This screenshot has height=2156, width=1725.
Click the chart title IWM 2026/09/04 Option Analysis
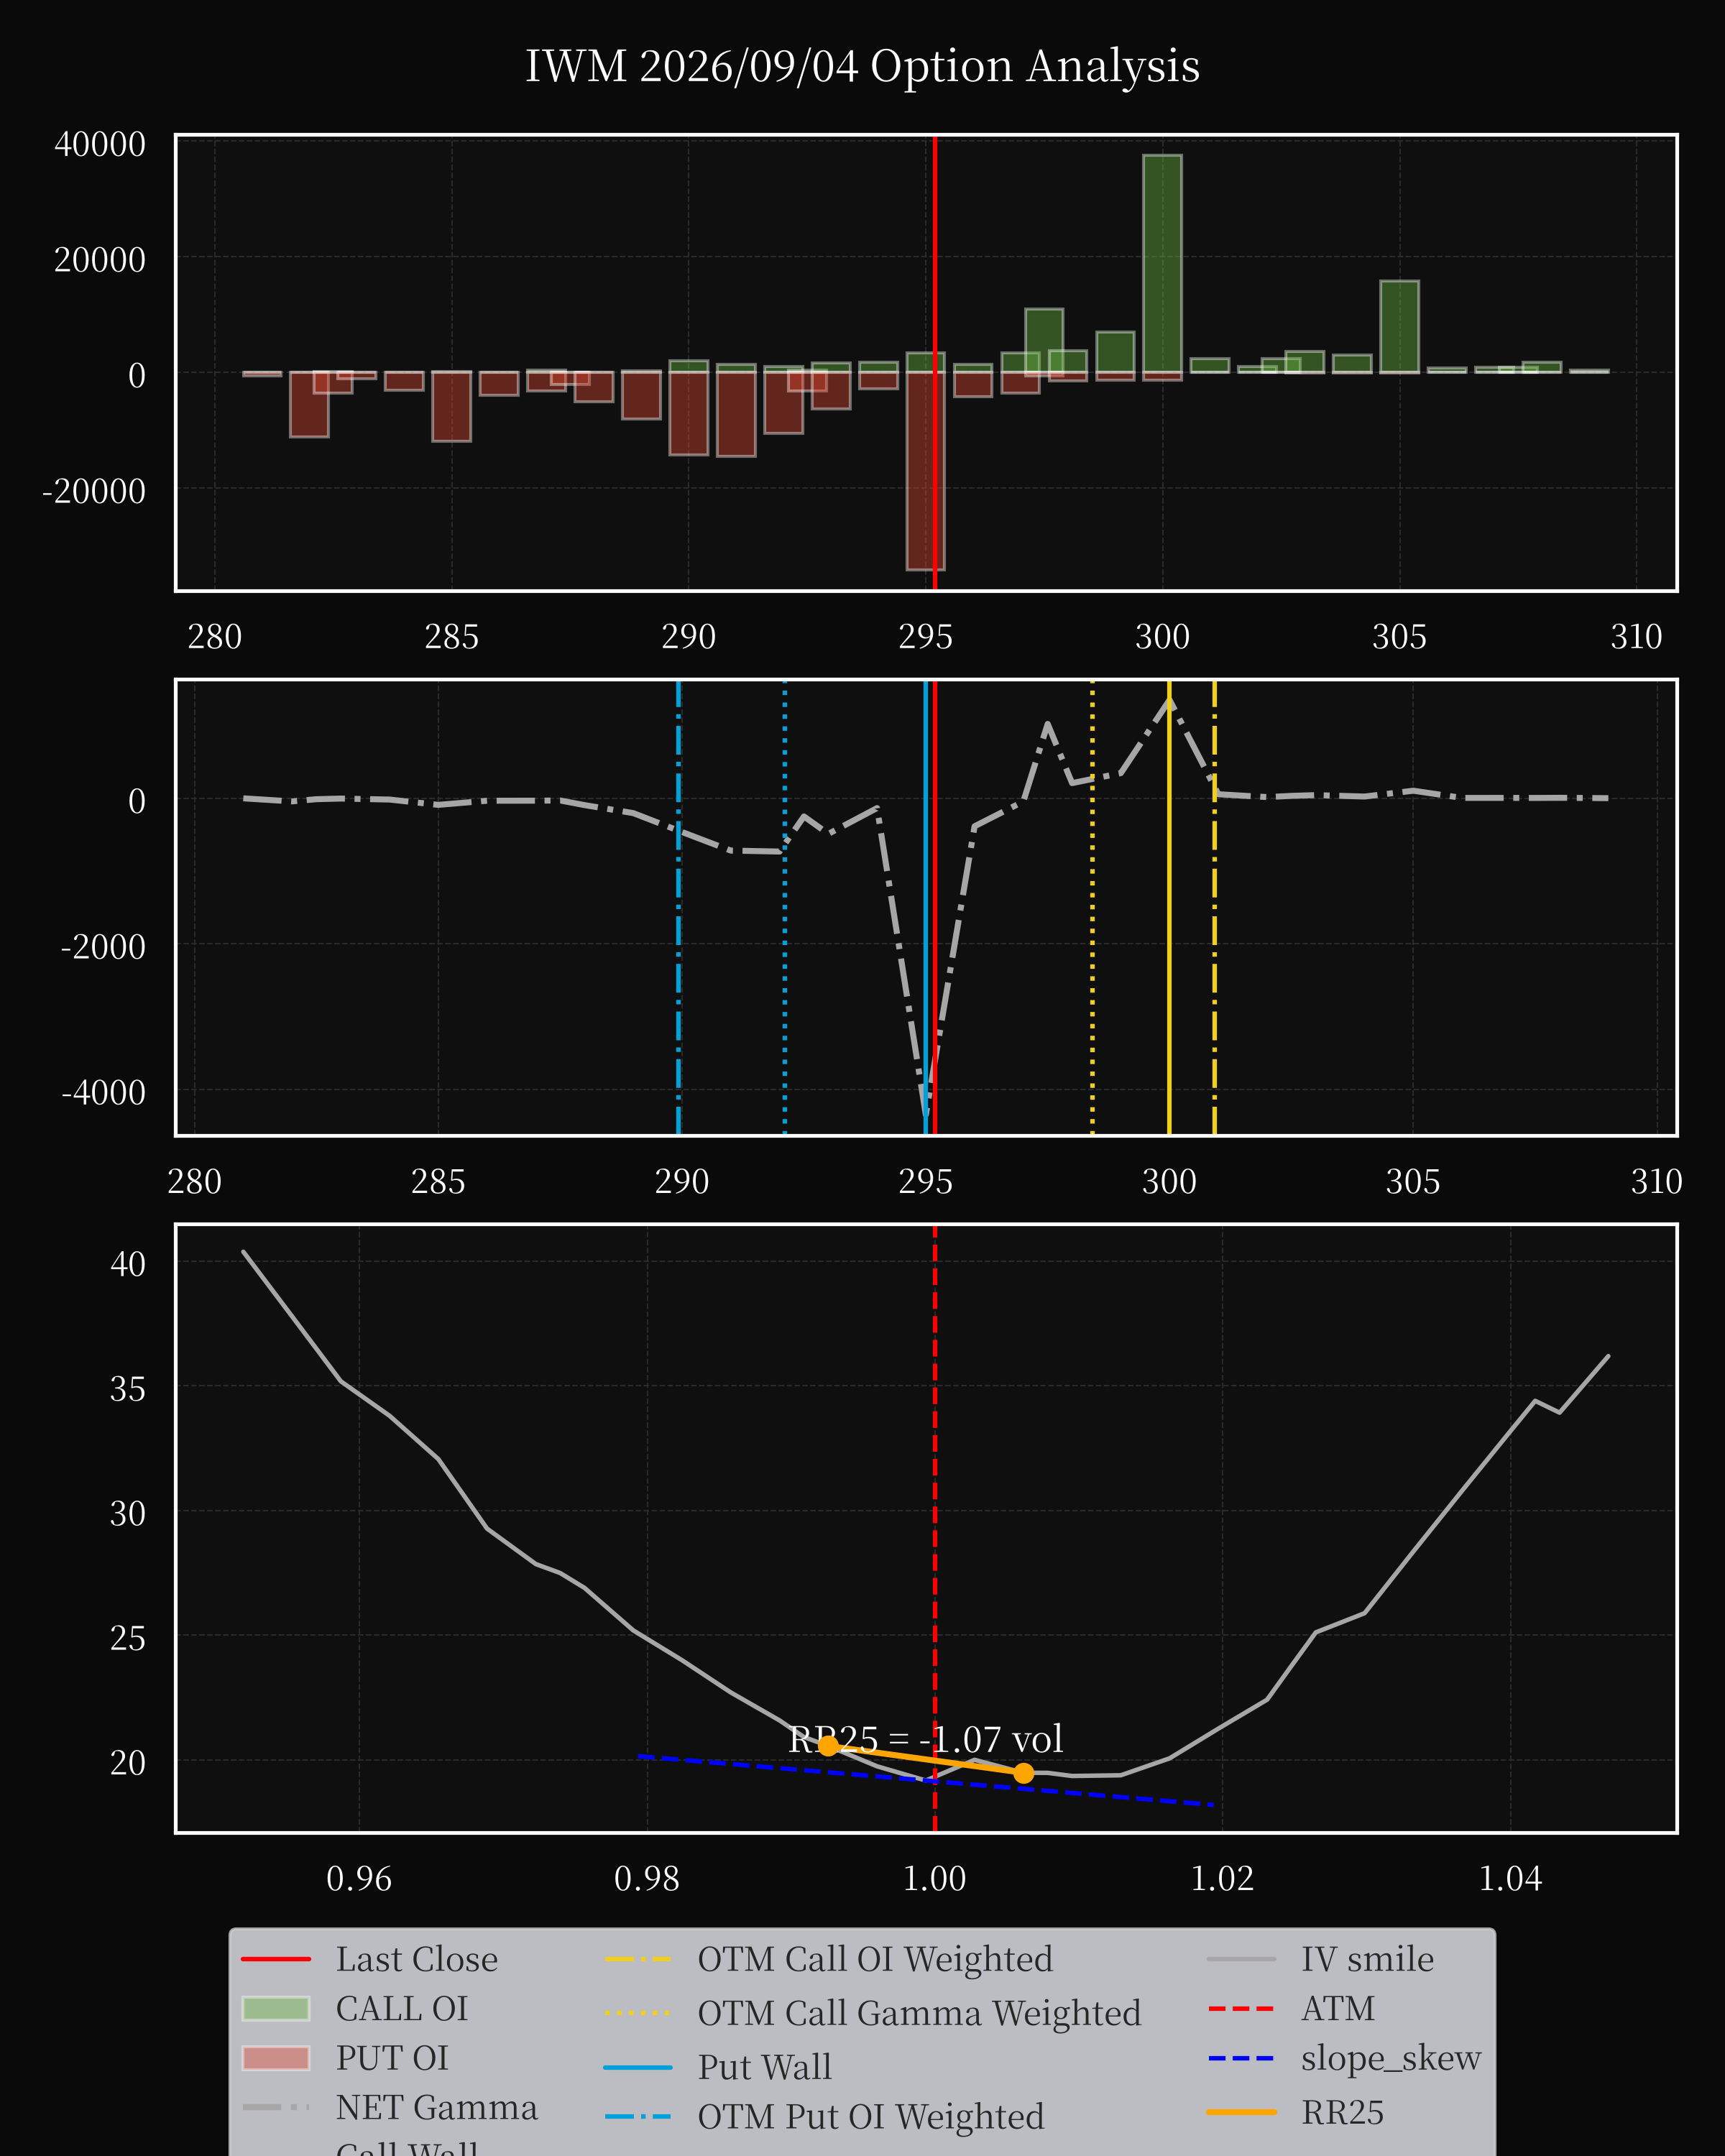(862, 67)
